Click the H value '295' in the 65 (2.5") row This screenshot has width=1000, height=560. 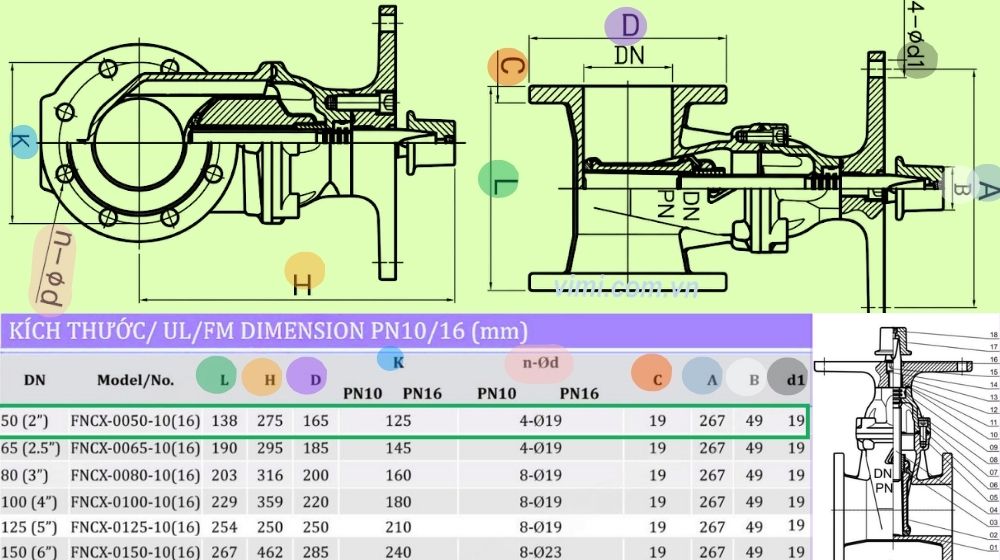(270, 448)
